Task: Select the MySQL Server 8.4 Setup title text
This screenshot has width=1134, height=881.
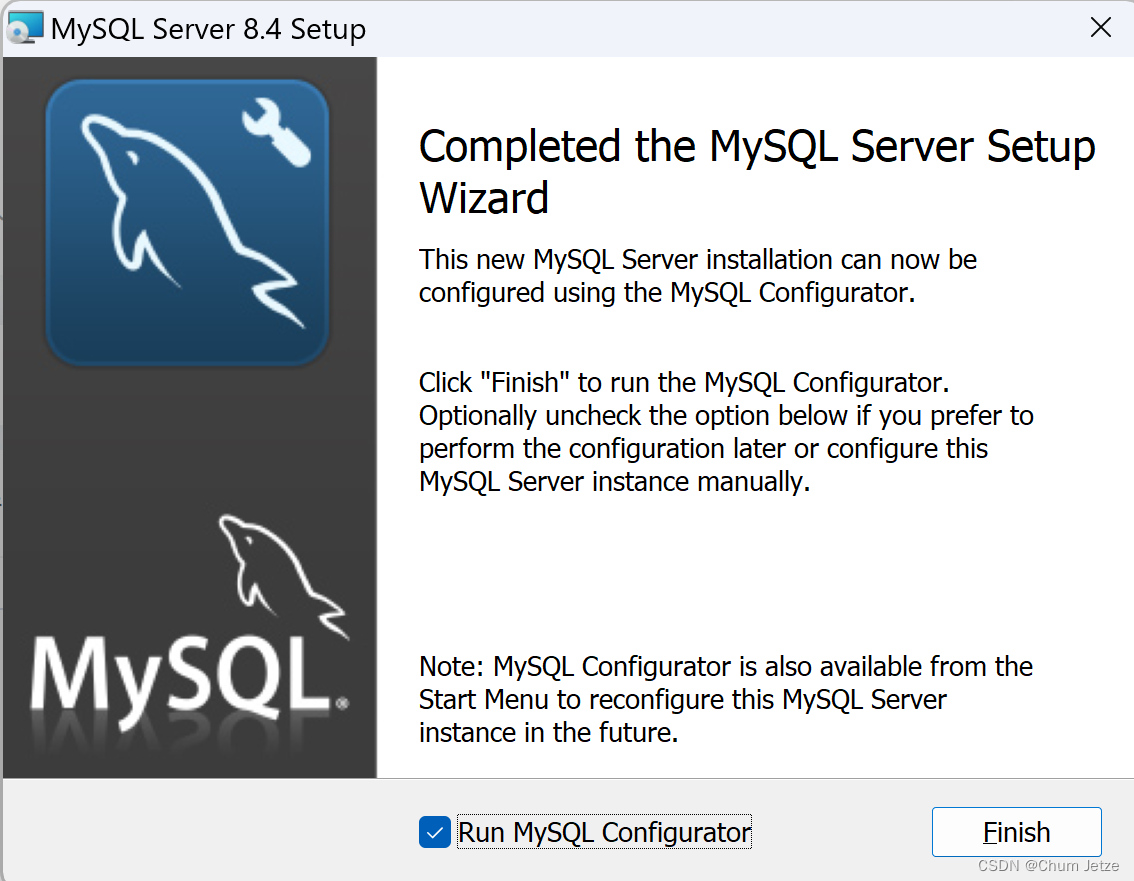Action: point(208,28)
